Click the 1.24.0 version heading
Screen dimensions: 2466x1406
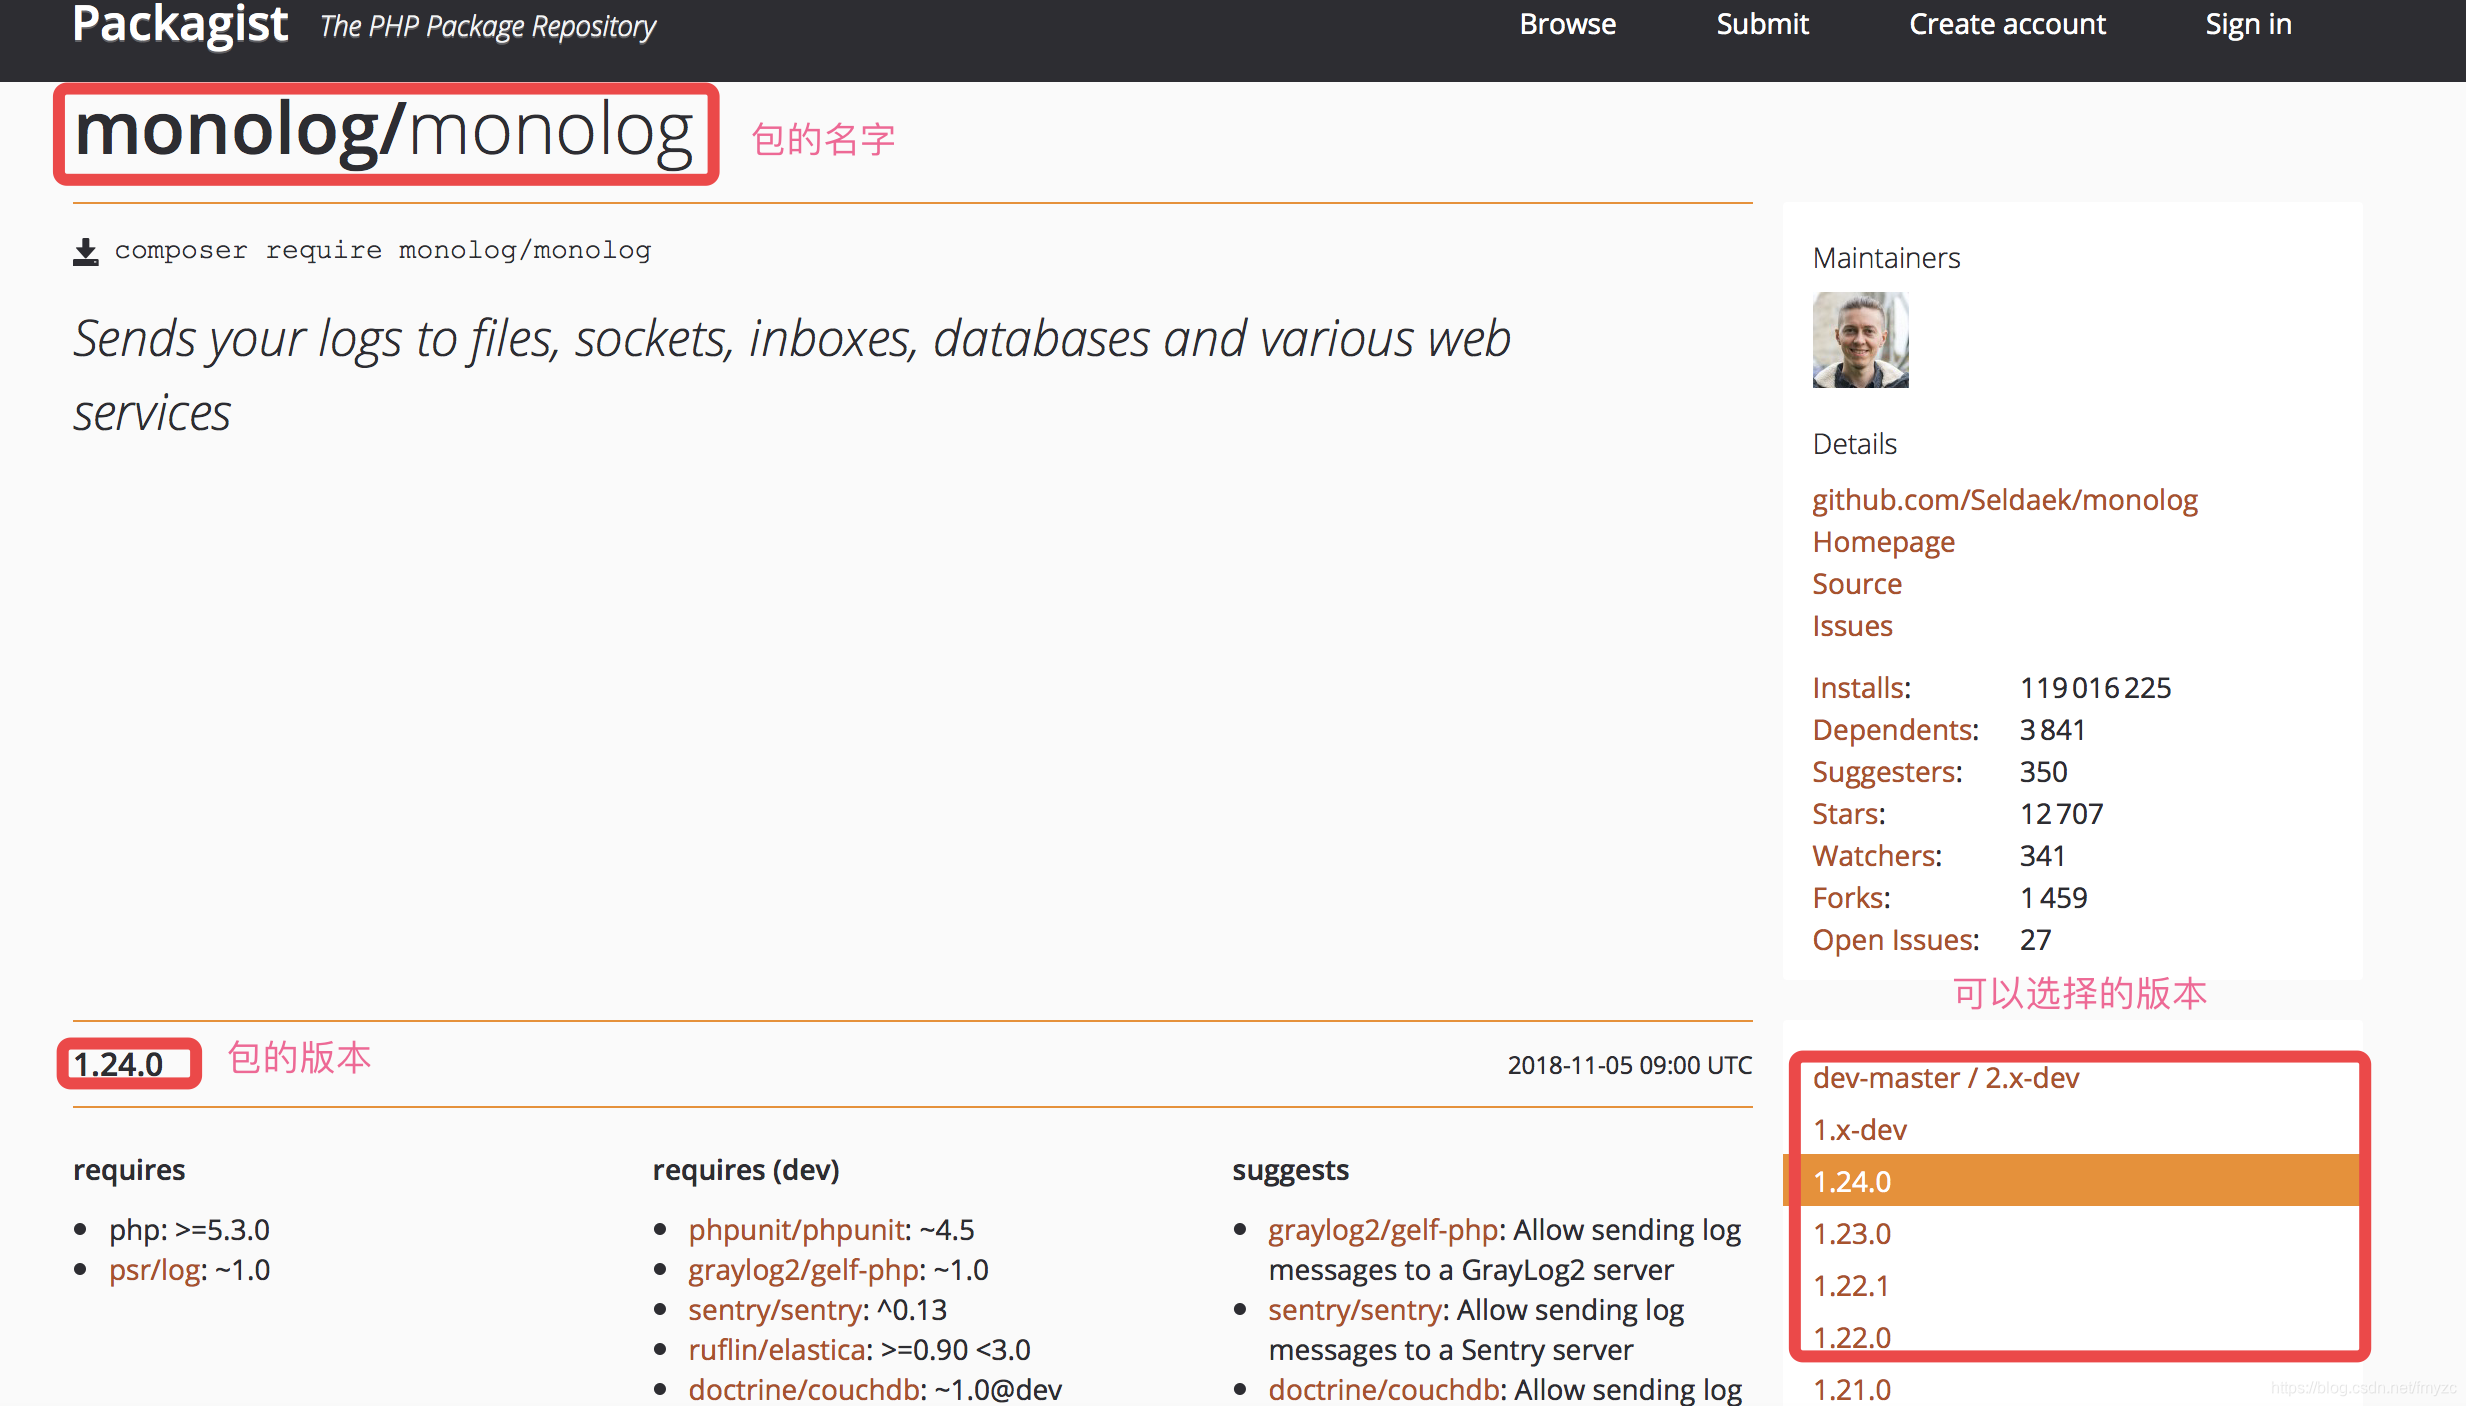119,1064
